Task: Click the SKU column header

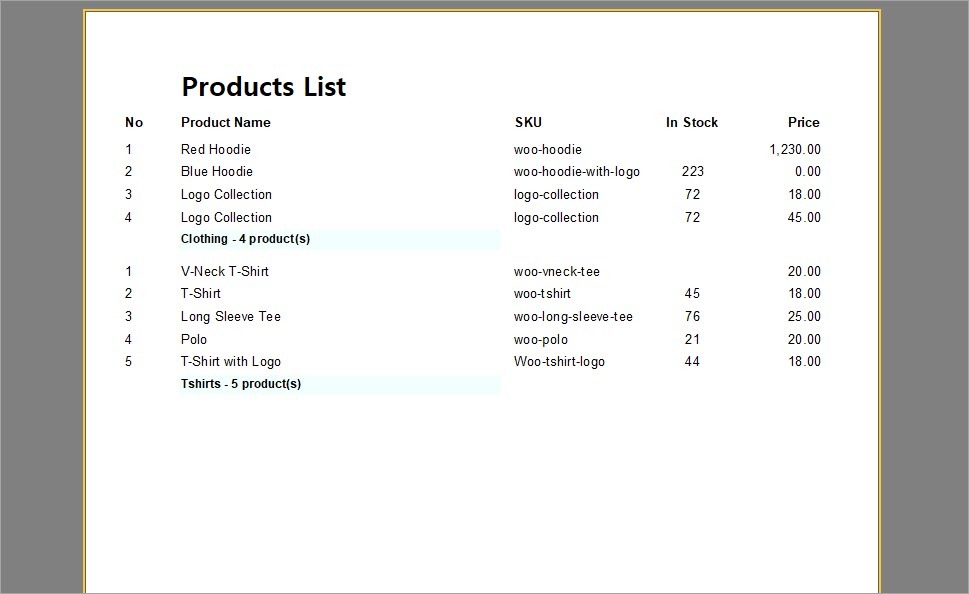Action: click(x=528, y=123)
